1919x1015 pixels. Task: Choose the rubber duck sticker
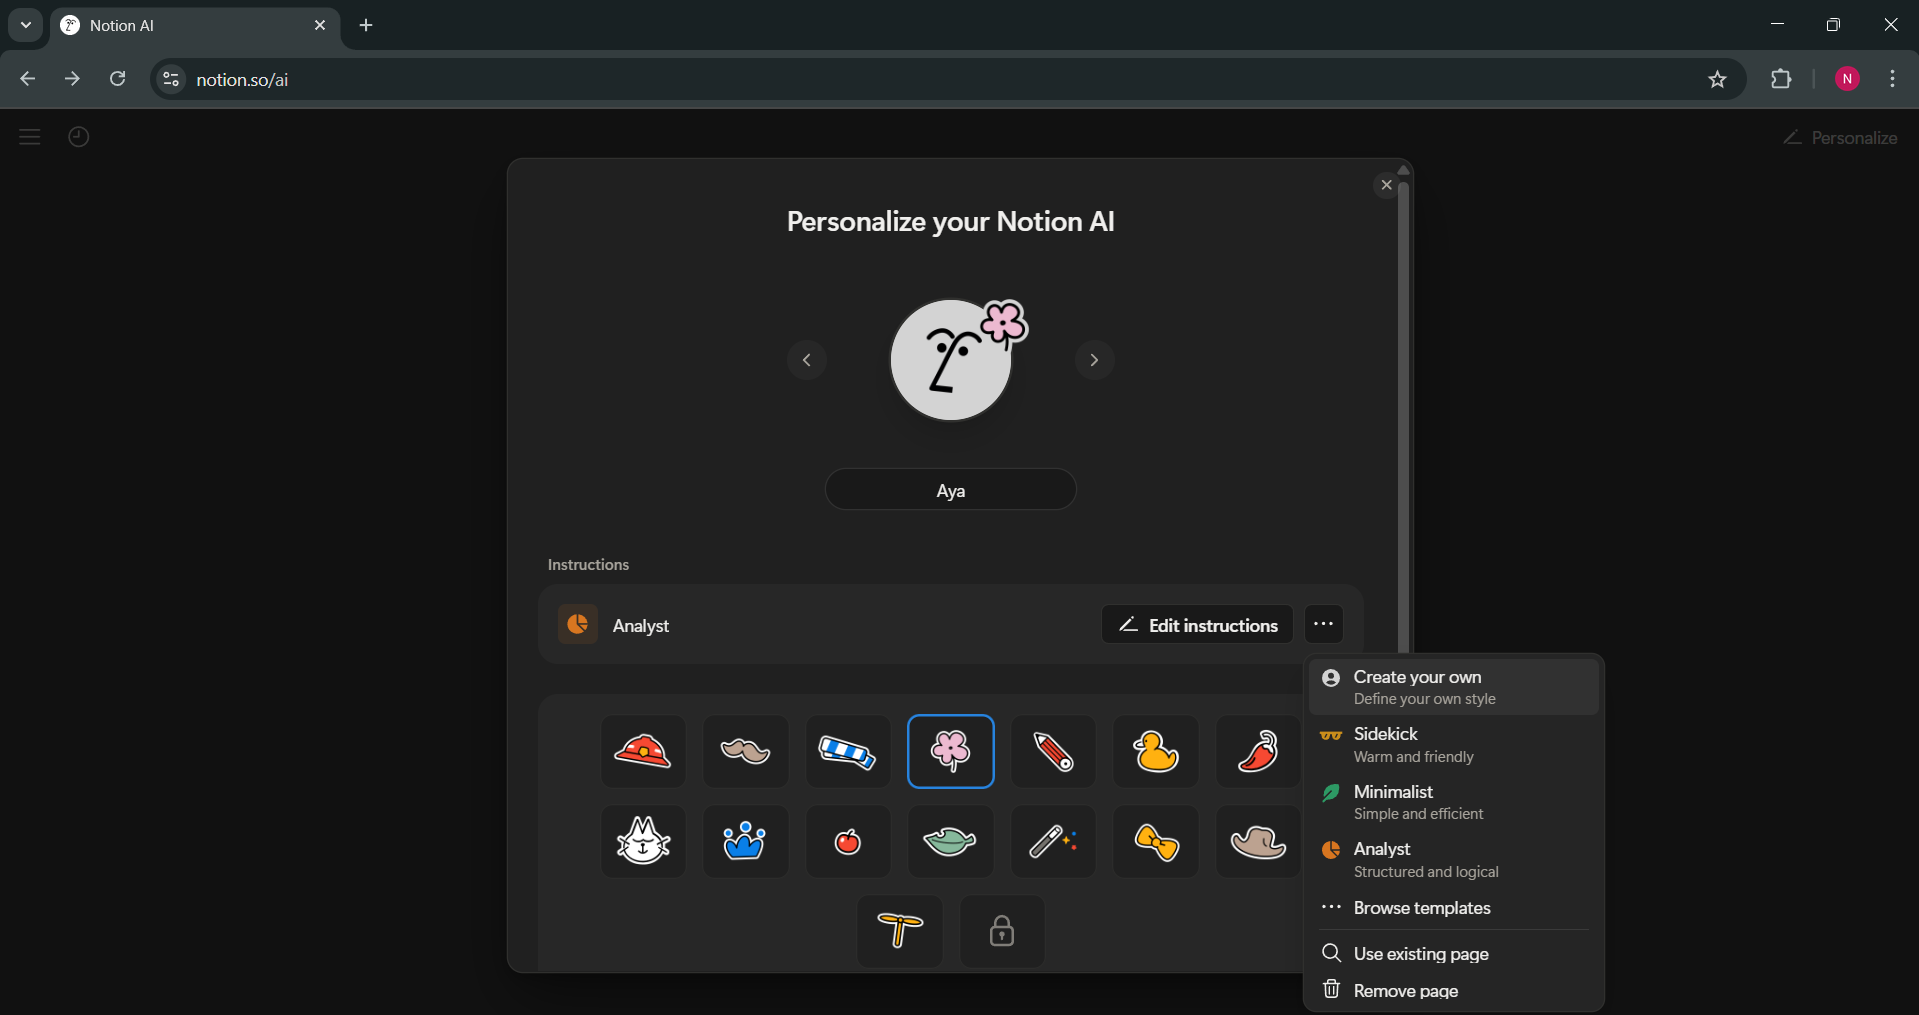coord(1155,751)
